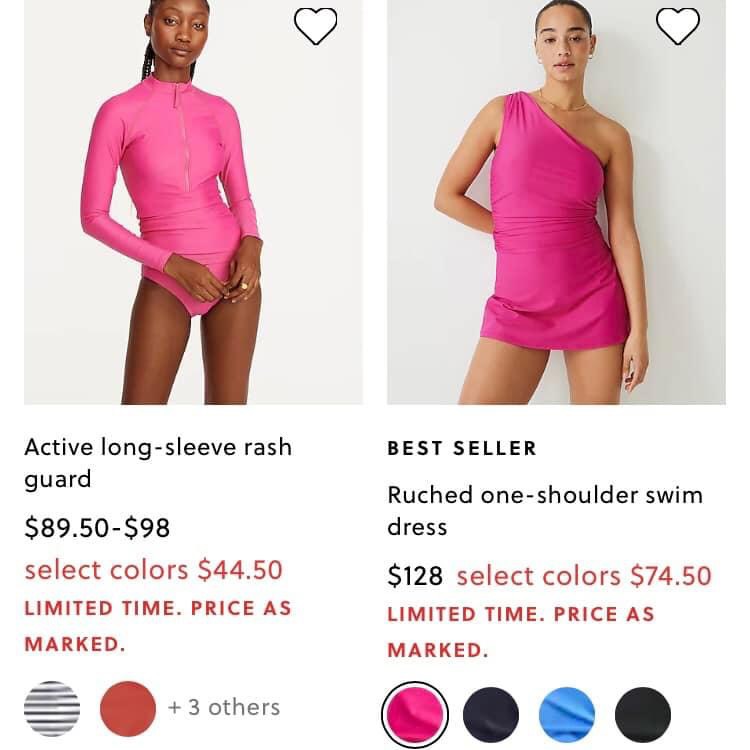This screenshot has height=750, width=750.
Task: Open the Ruched one-shoulder swim dress title
Action: pyautogui.click(x=545, y=511)
